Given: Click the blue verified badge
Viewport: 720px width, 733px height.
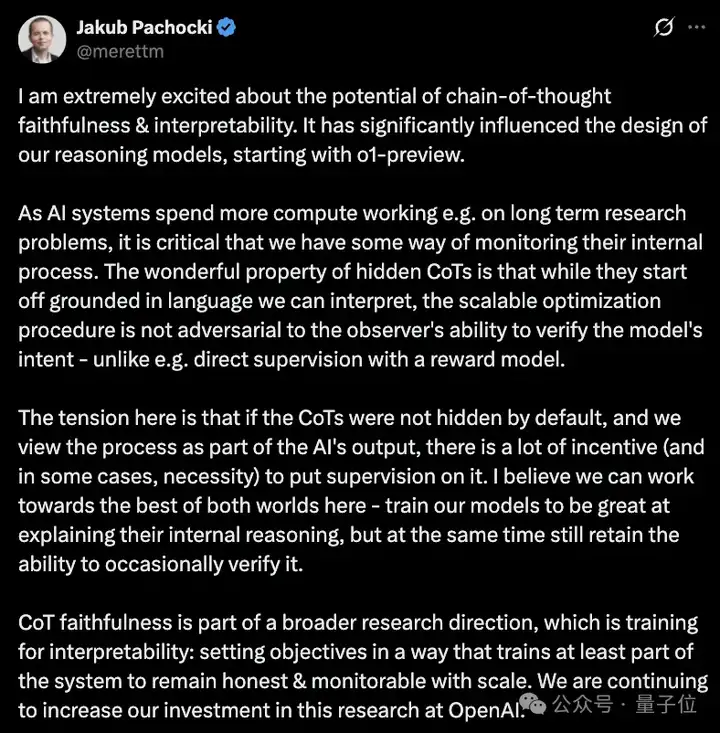Looking at the screenshot, I should (x=227, y=27).
